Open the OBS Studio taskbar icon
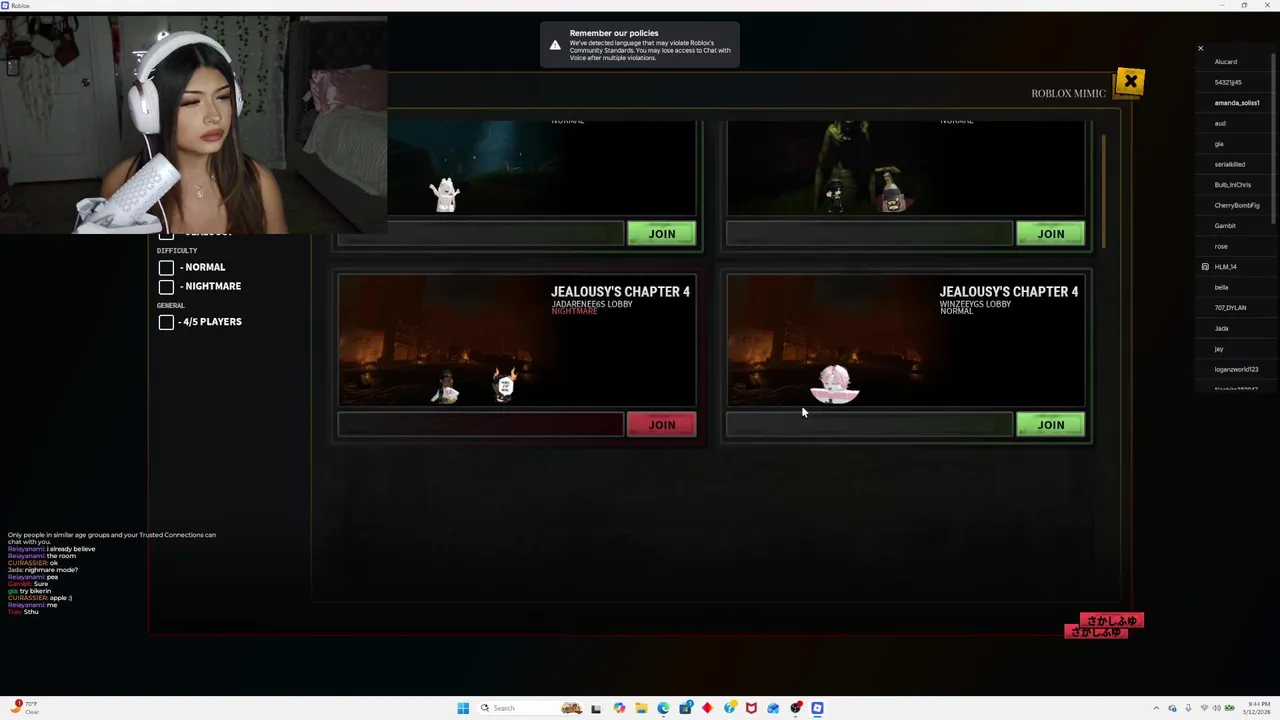The width and height of the screenshot is (1280, 720). coord(796,708)
